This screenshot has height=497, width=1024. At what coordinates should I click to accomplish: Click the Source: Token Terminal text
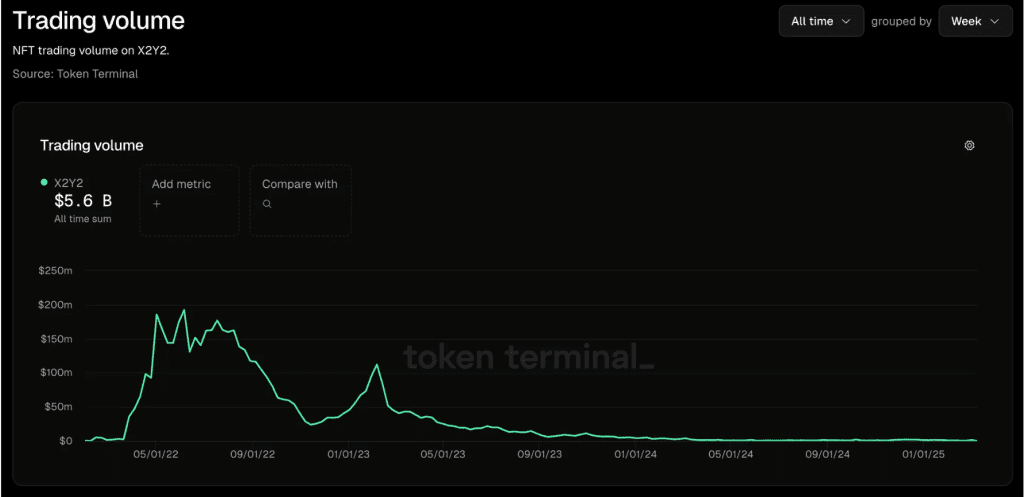[x=75, y=74]
